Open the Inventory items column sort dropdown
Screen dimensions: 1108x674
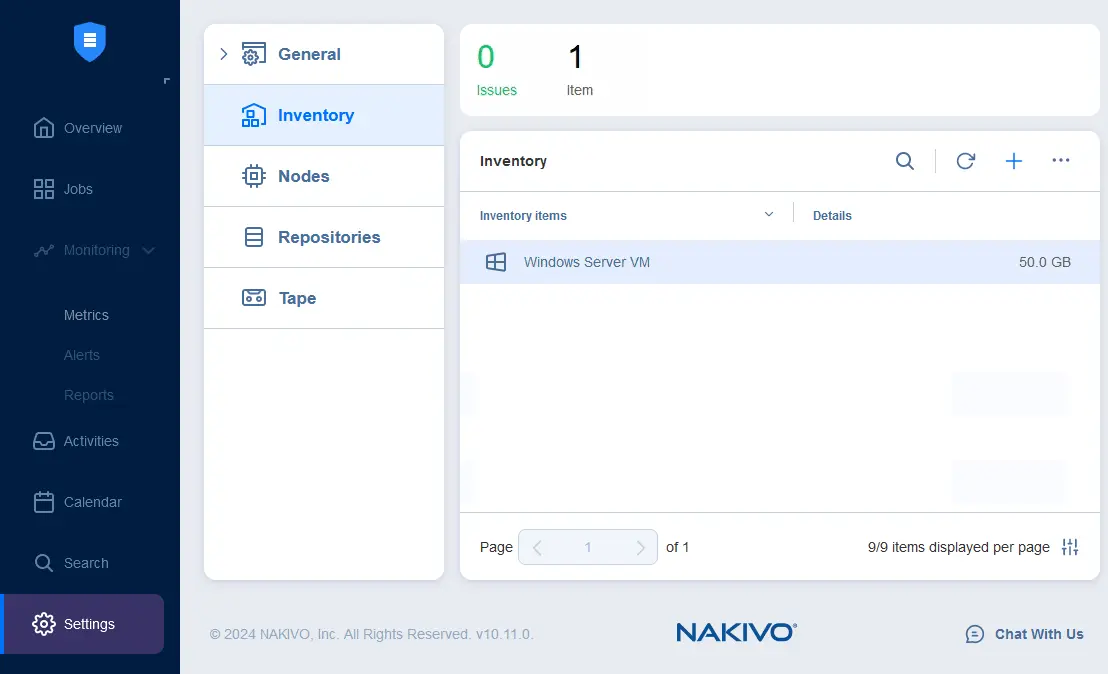click(769, 215)
